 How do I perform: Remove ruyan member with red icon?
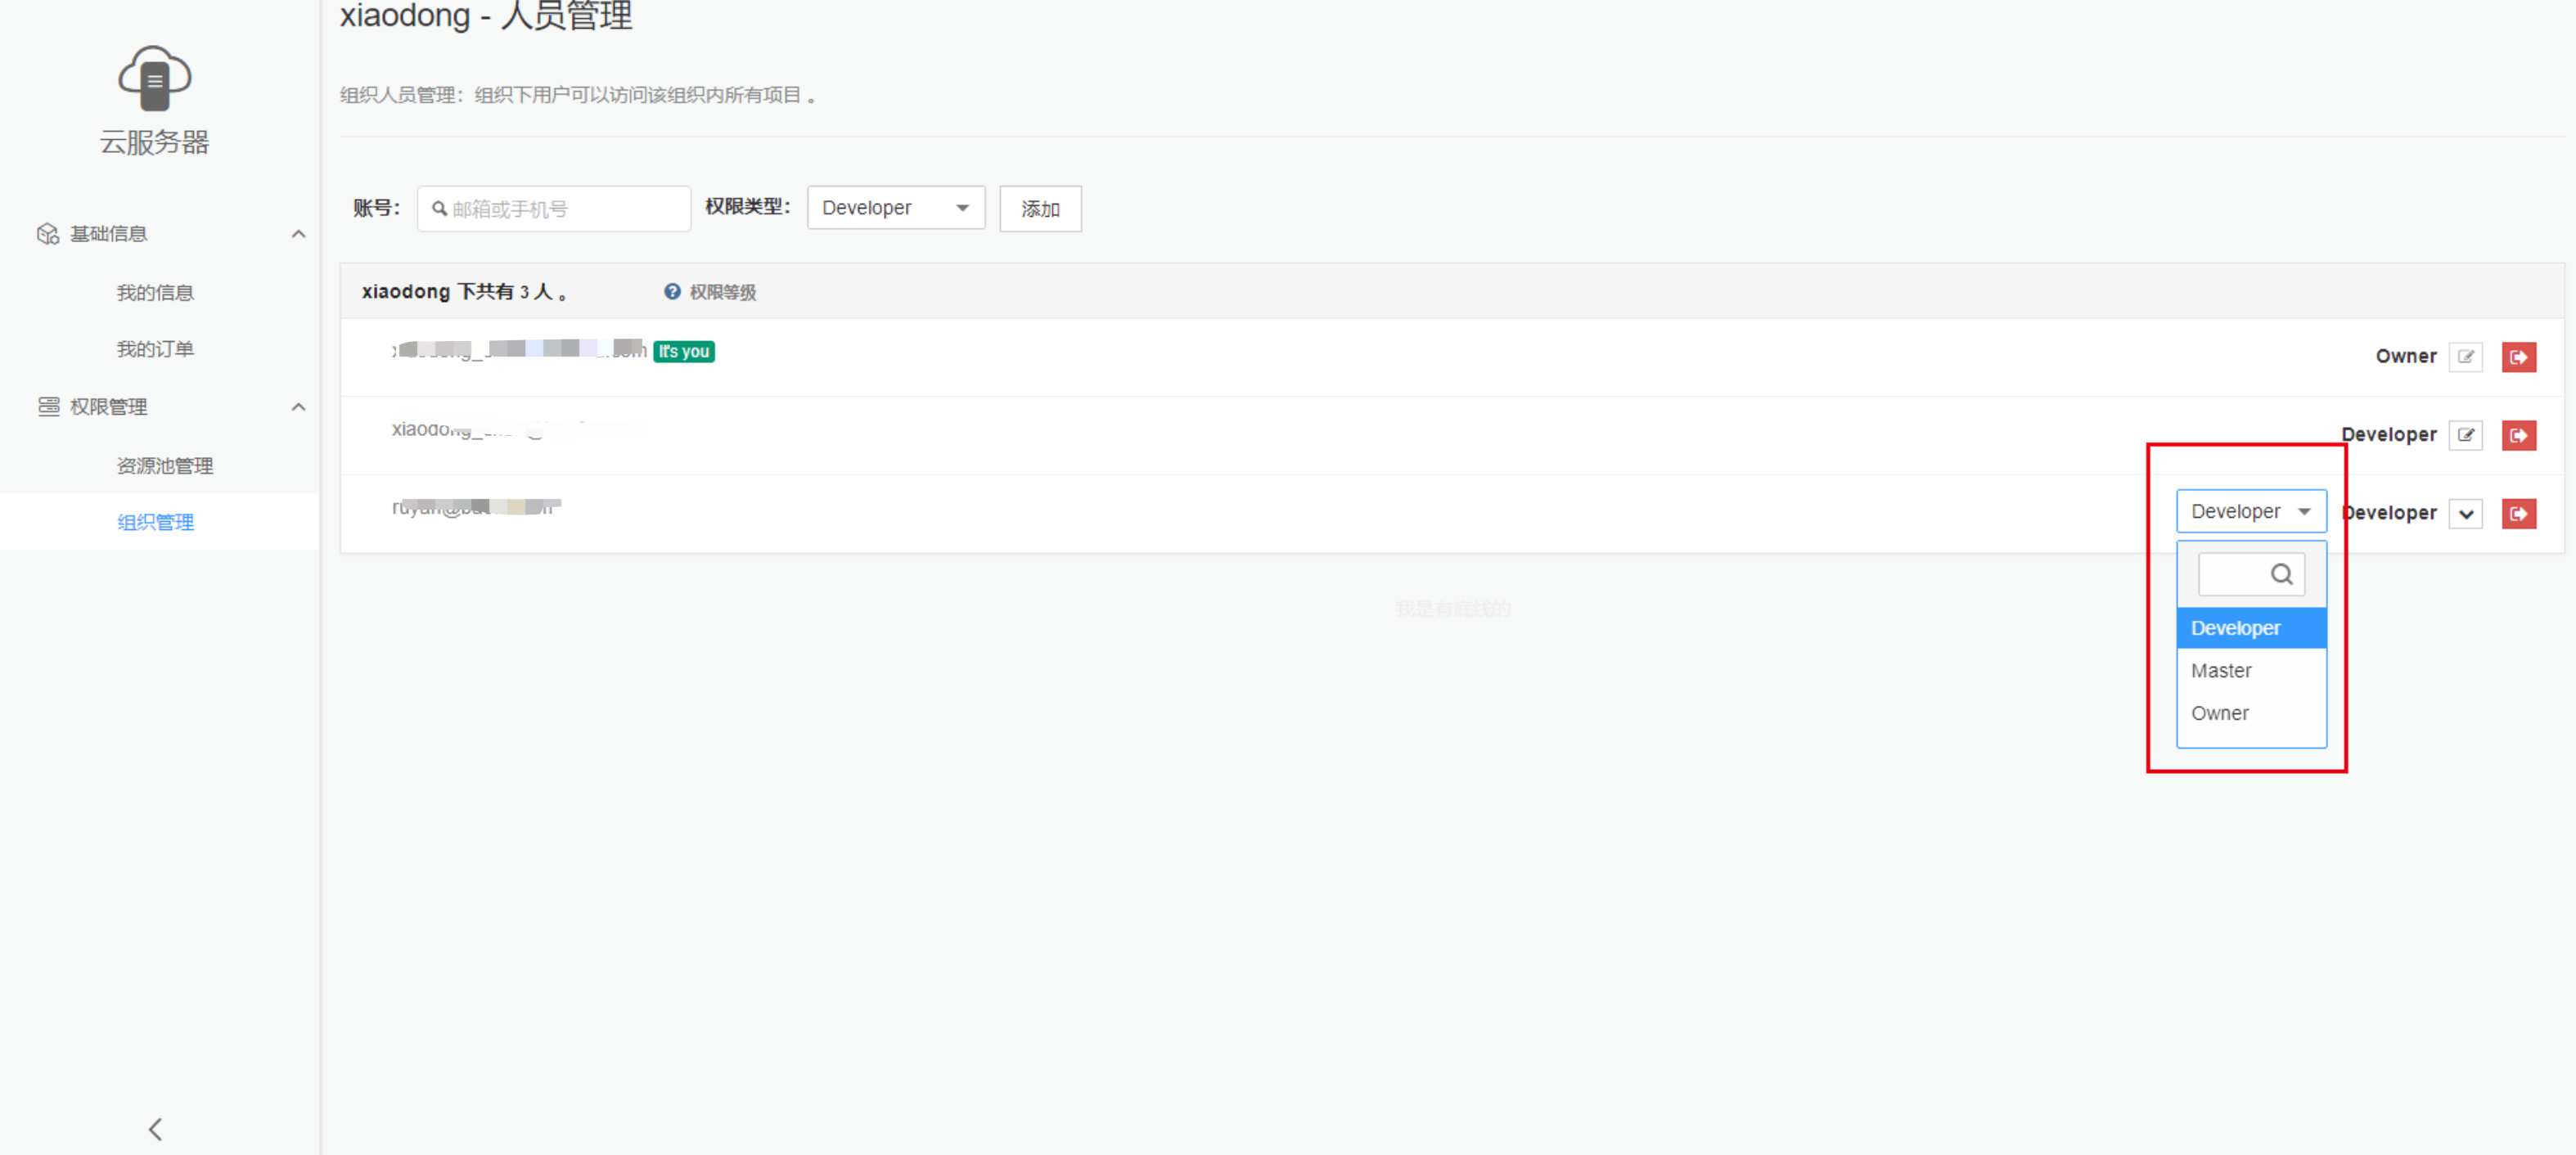tap(2519, 514)
